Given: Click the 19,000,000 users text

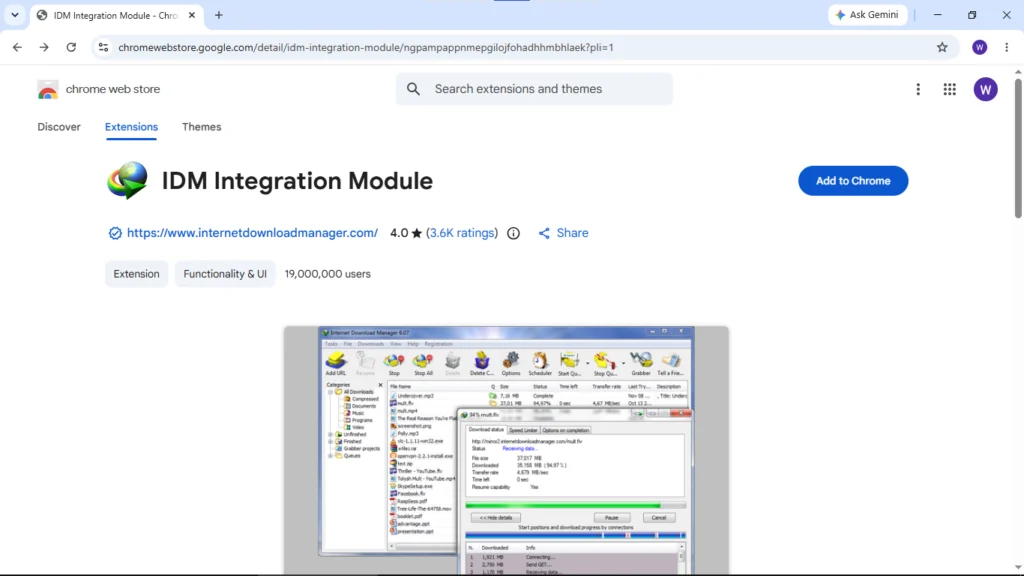Looking at the screenshot, I should 327,274.
